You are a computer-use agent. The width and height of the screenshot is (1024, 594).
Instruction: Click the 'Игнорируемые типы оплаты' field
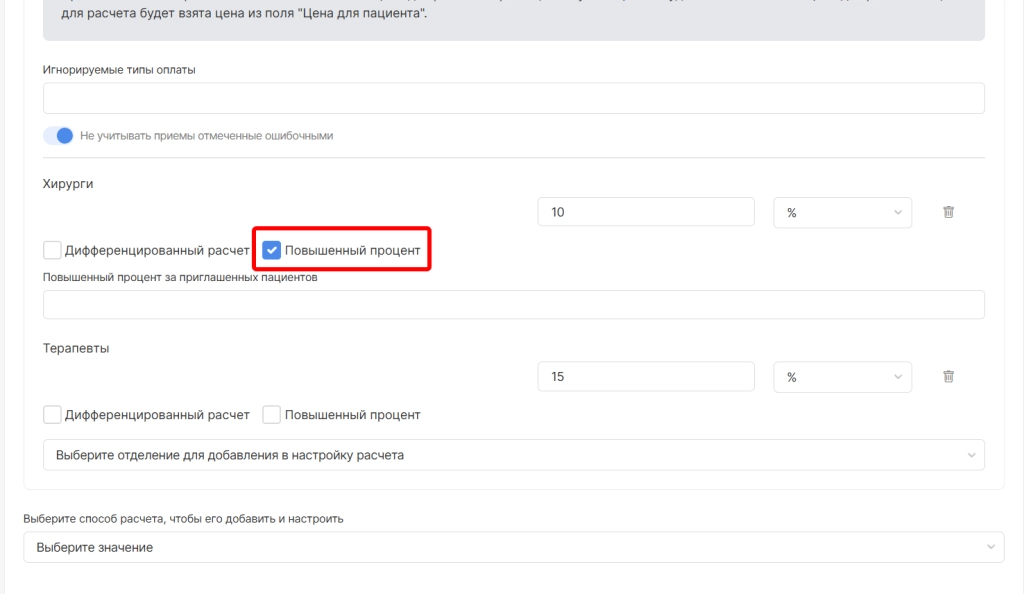tap(513, 99)
